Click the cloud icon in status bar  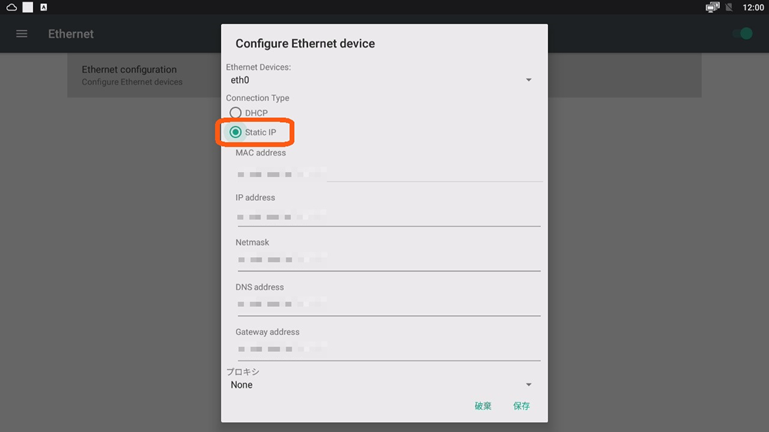point(11,7)
